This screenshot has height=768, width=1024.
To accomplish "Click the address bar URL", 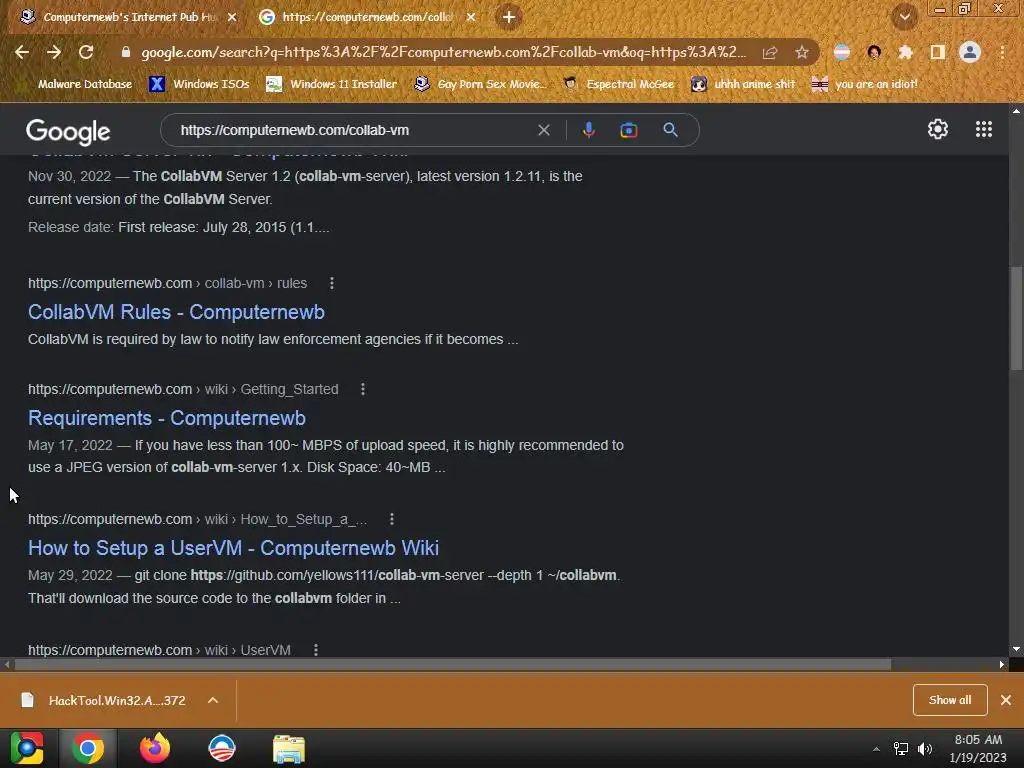I will 444,52.
